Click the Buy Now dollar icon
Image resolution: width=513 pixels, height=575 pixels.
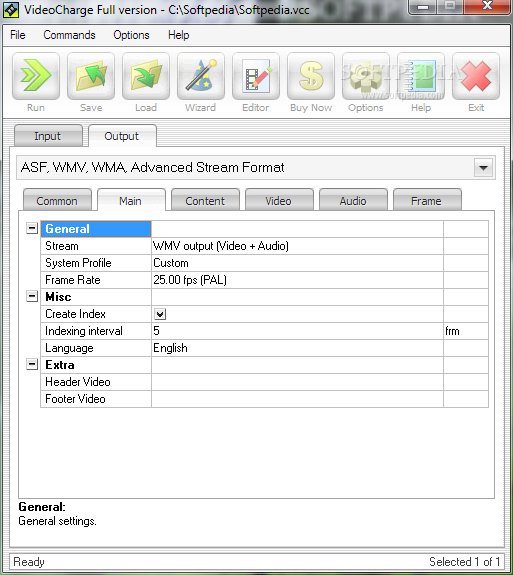coord(311,76)
